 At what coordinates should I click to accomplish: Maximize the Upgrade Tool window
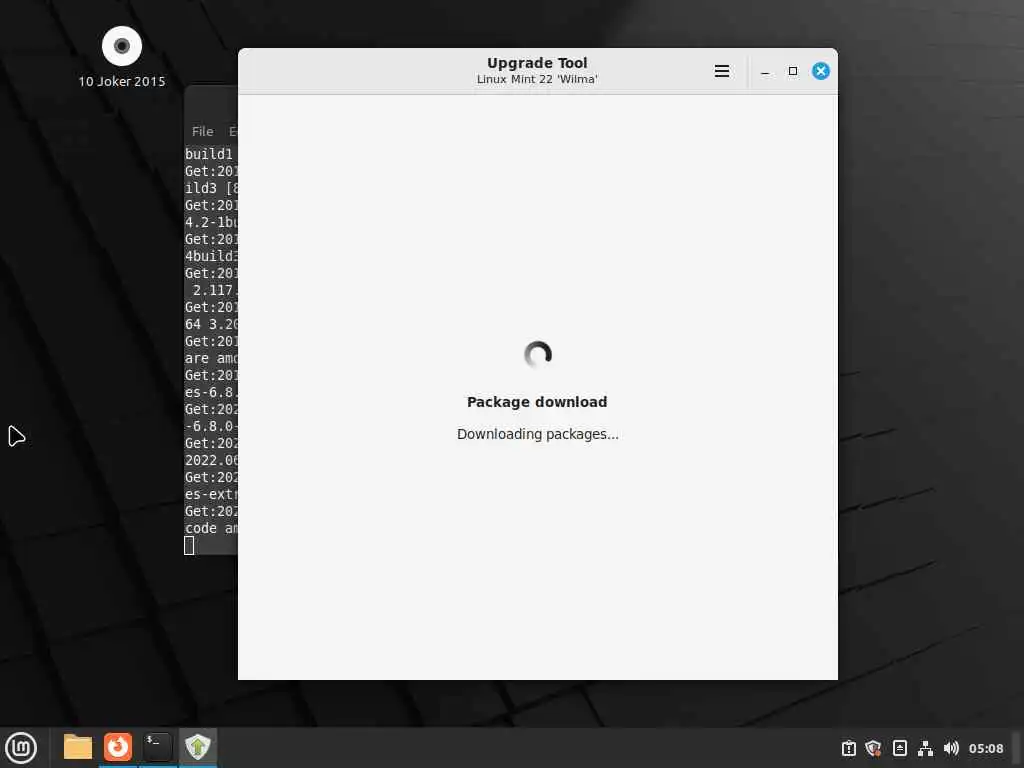coord(793,71)
